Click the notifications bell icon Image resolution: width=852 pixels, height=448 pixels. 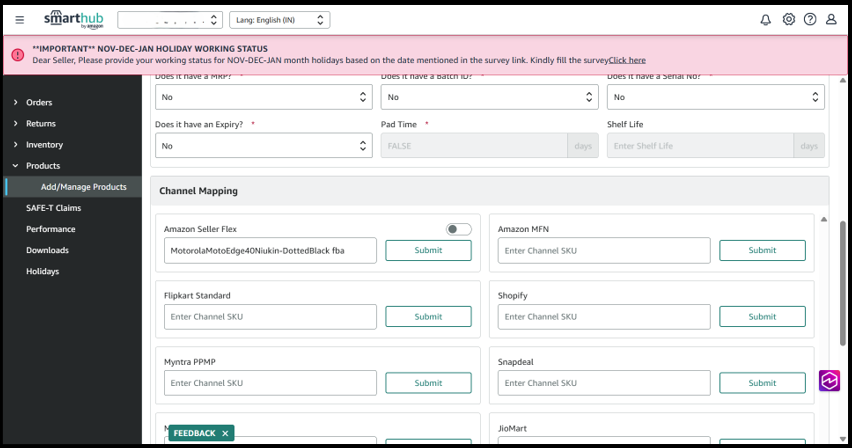(765, 19)
